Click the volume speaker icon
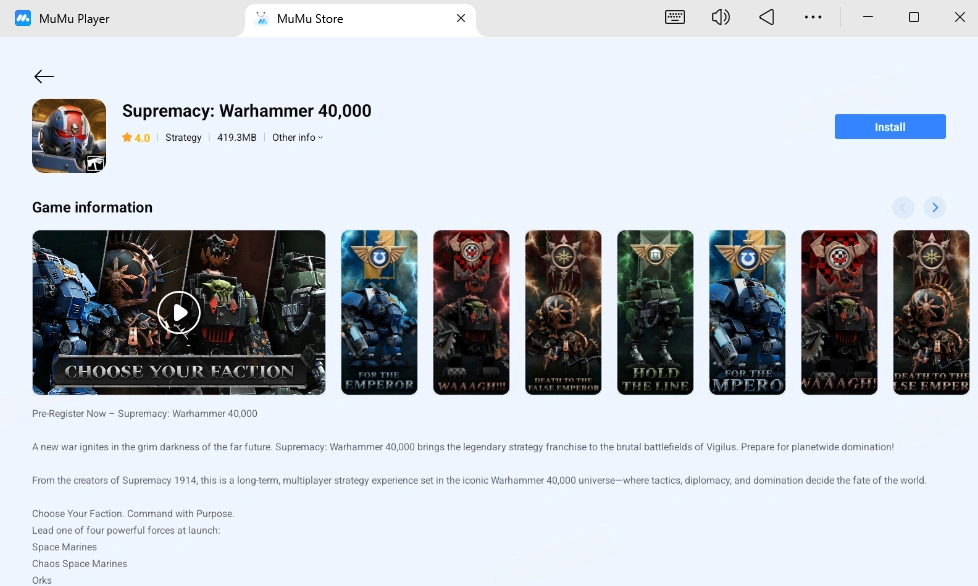Viewport: 978px width, 586px height. [x=720, y=17]
